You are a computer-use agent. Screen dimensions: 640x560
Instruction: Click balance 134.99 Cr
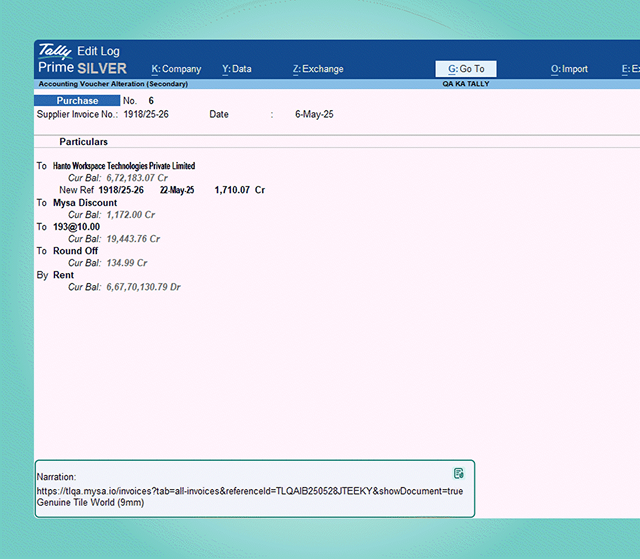[x=127, y=263]
